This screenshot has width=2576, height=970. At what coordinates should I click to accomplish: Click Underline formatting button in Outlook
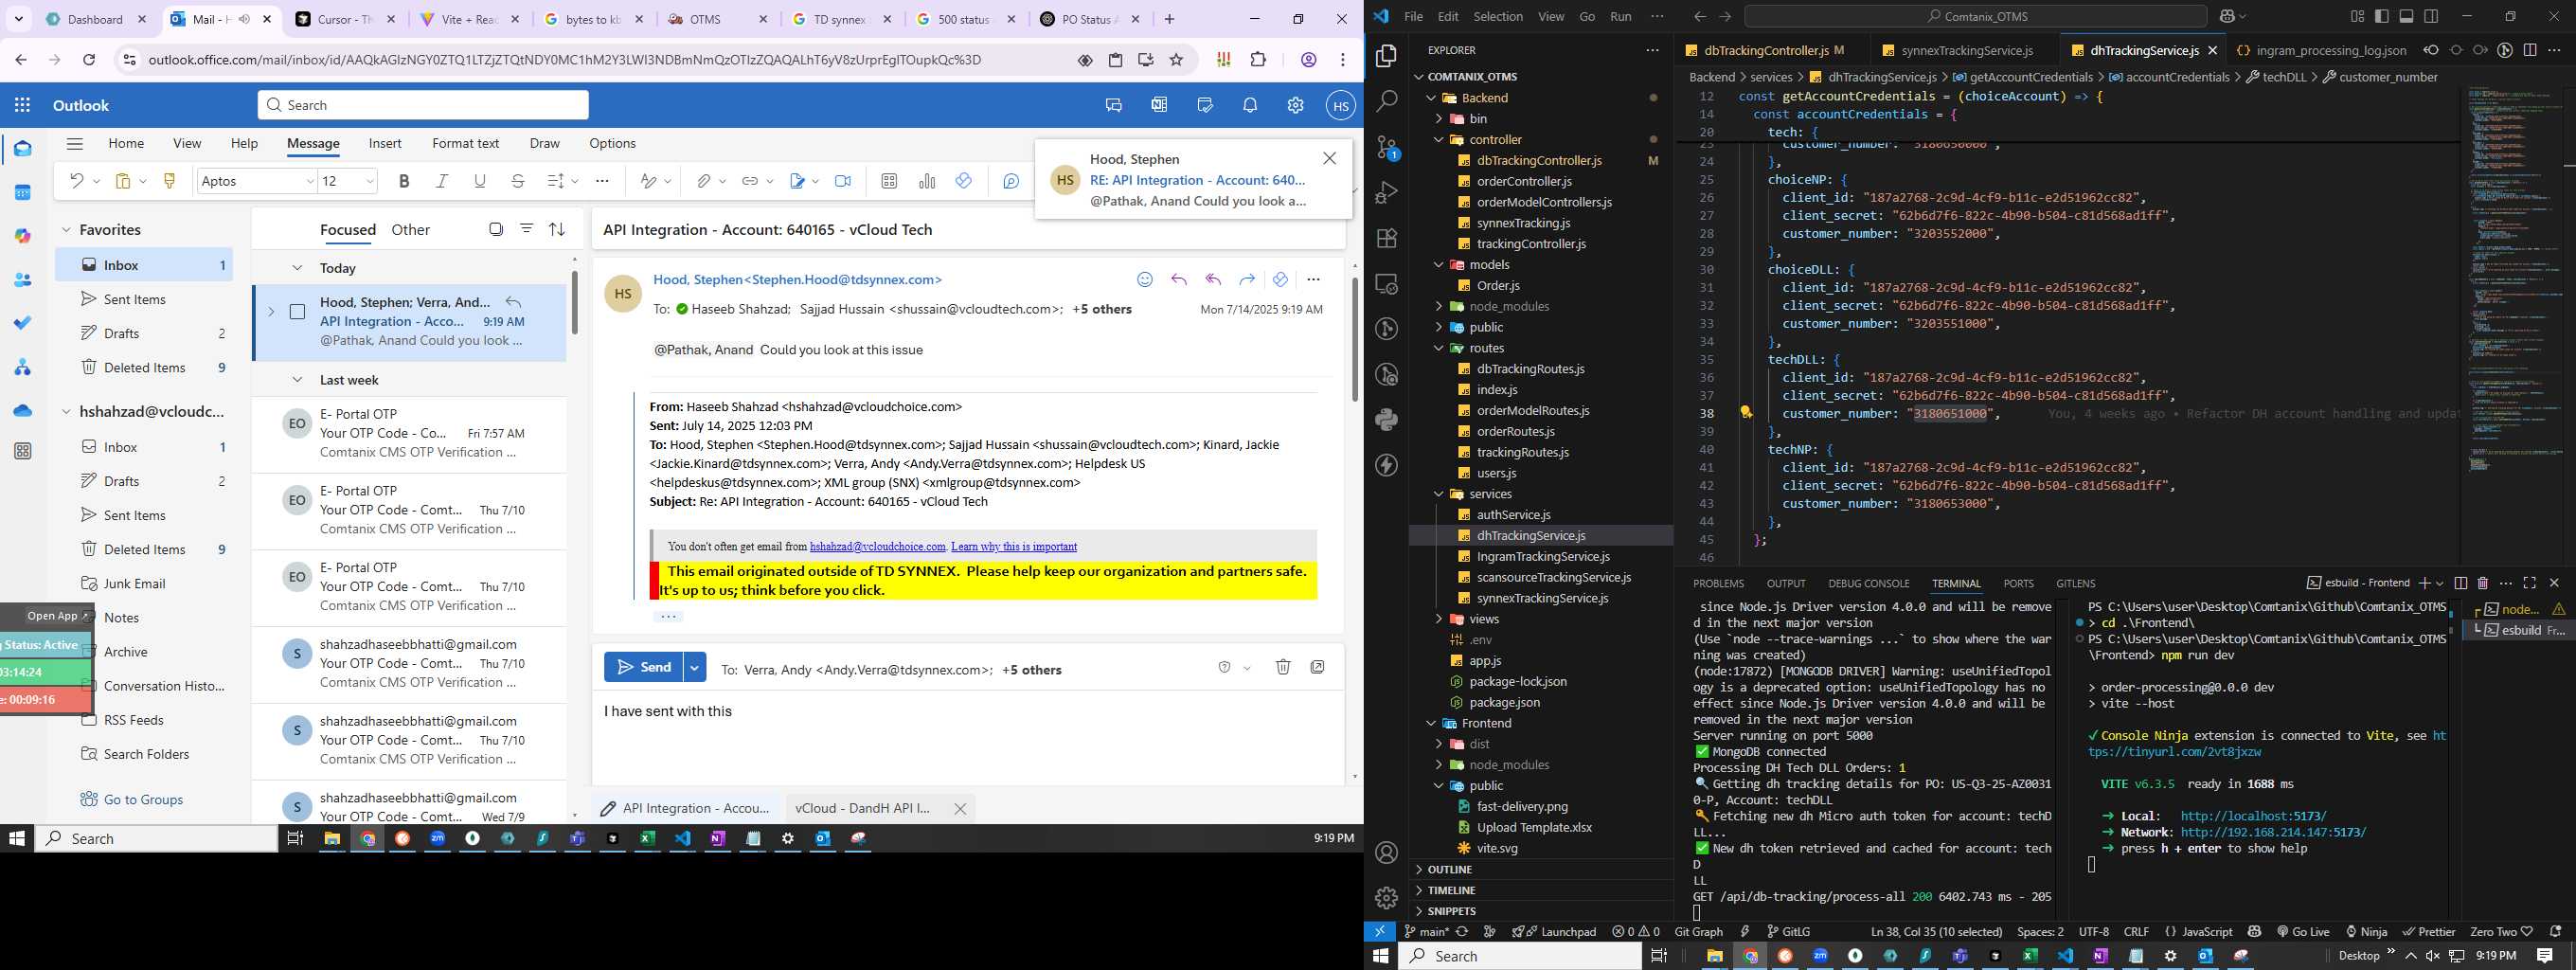click(480, 181)
